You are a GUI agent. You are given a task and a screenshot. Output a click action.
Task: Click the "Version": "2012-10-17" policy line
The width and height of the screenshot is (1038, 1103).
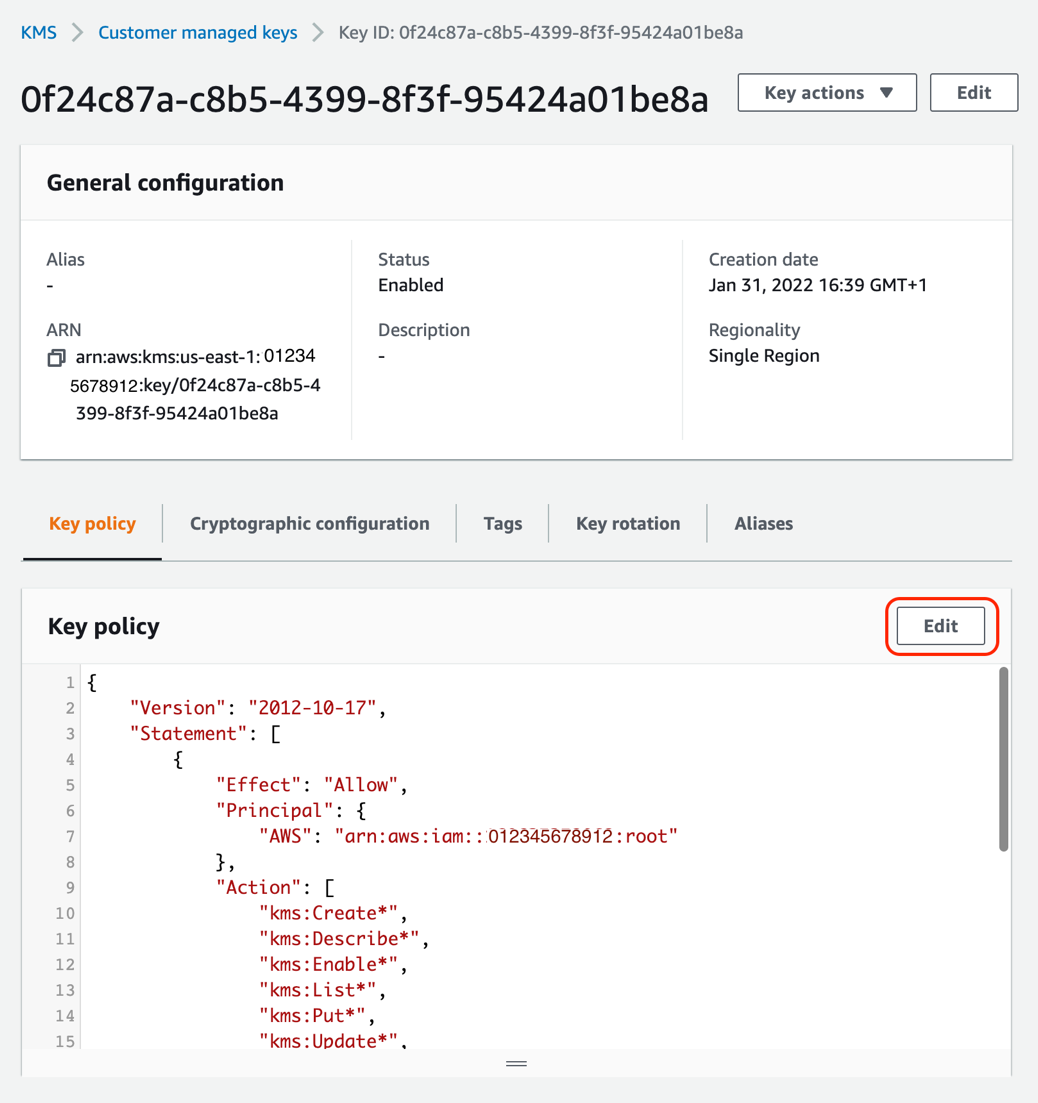tap(258, 708)
